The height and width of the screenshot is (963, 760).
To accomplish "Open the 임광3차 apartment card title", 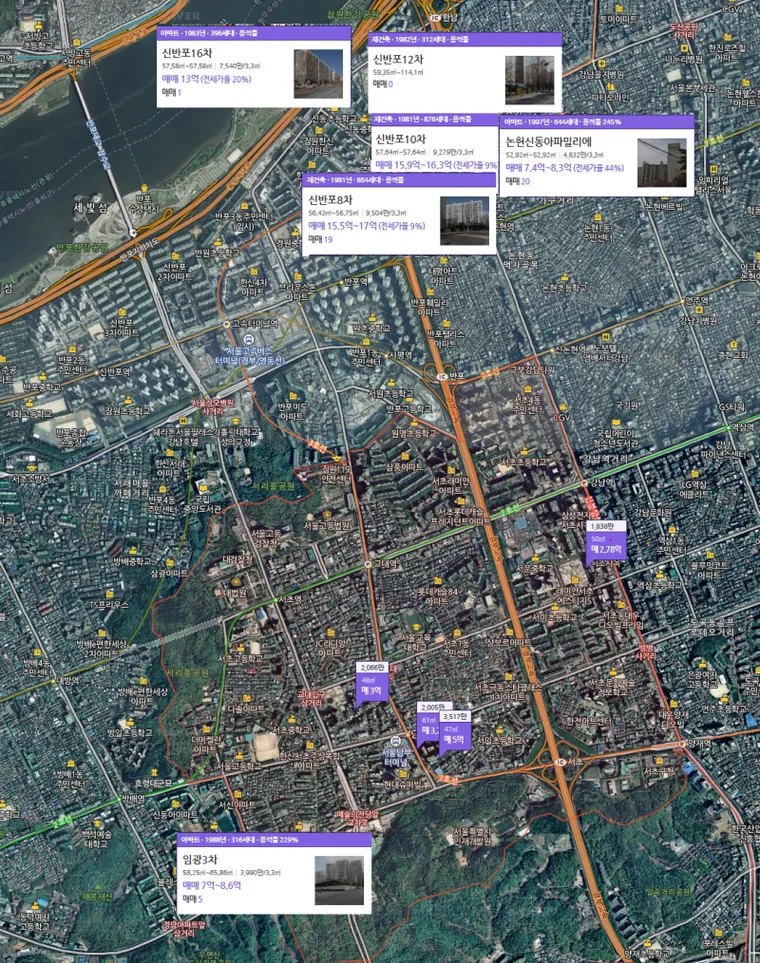I will [x=200, y=859].
